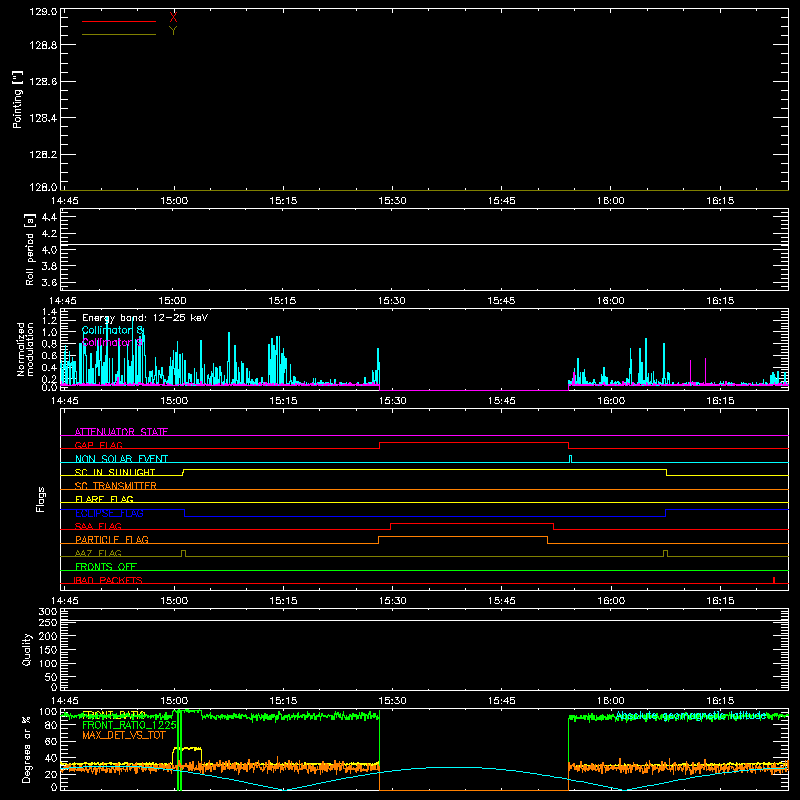800x800 pixels.
Task: Click the 80 tick on Degrees axis
Action: tap(51, 726)
